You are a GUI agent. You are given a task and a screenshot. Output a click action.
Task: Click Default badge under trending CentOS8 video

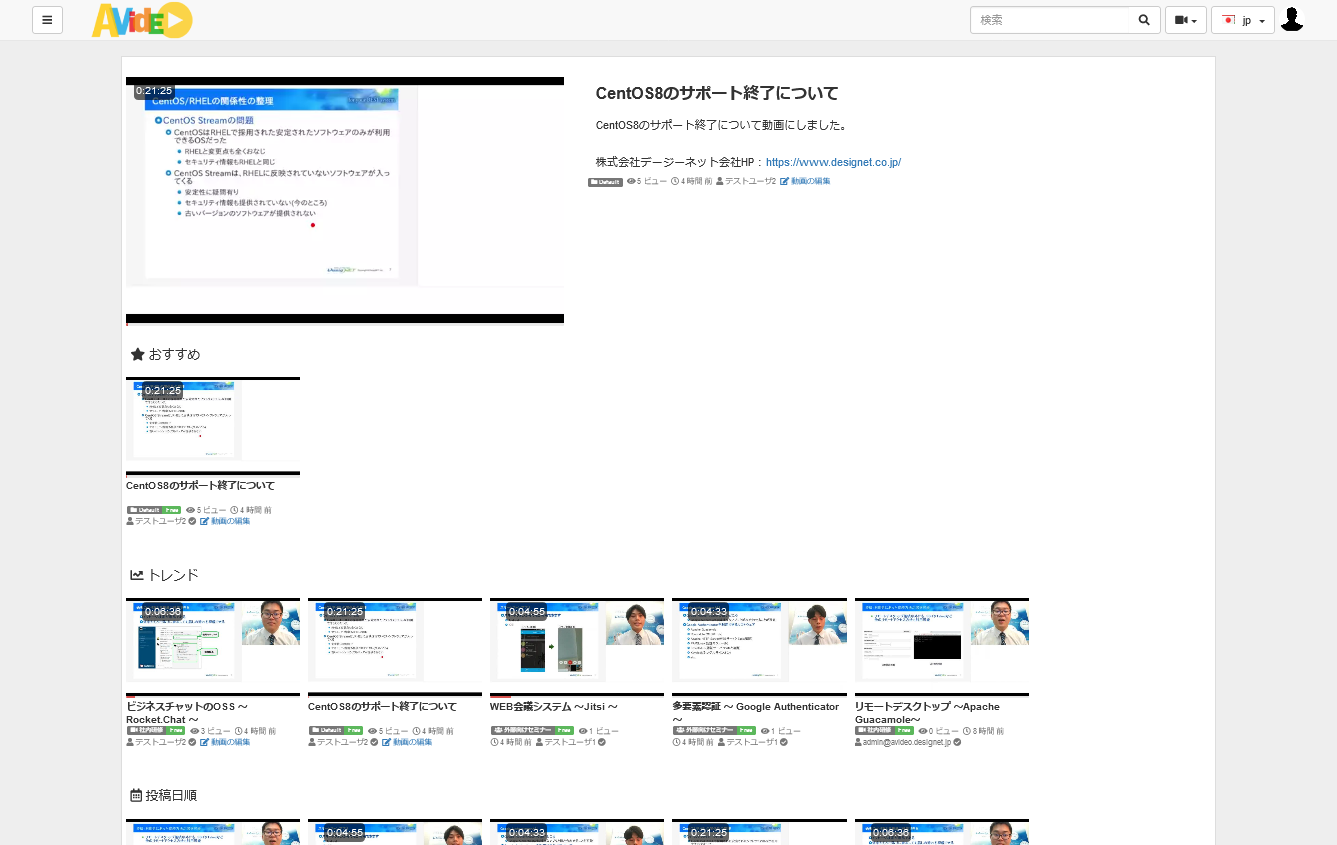(x=326, y=731)
